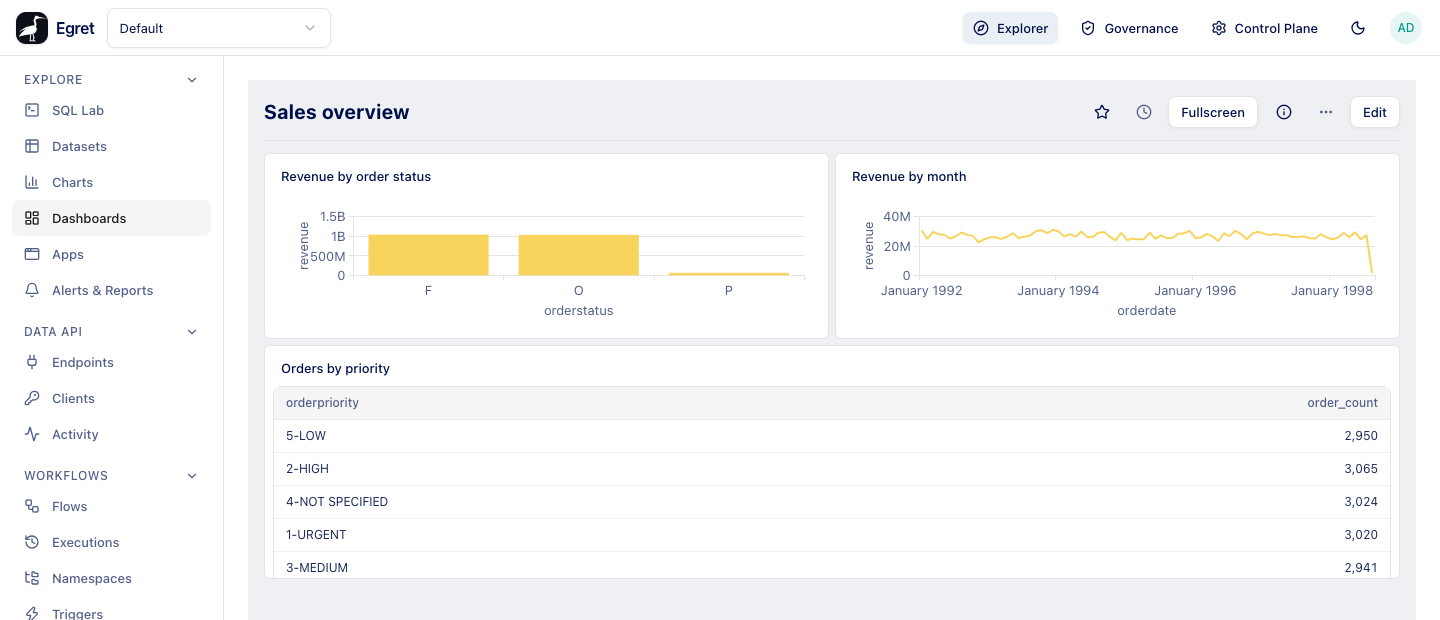Collapse the EXPLORE section
This screenshot has height=620, width=1440.
[111, 80]
